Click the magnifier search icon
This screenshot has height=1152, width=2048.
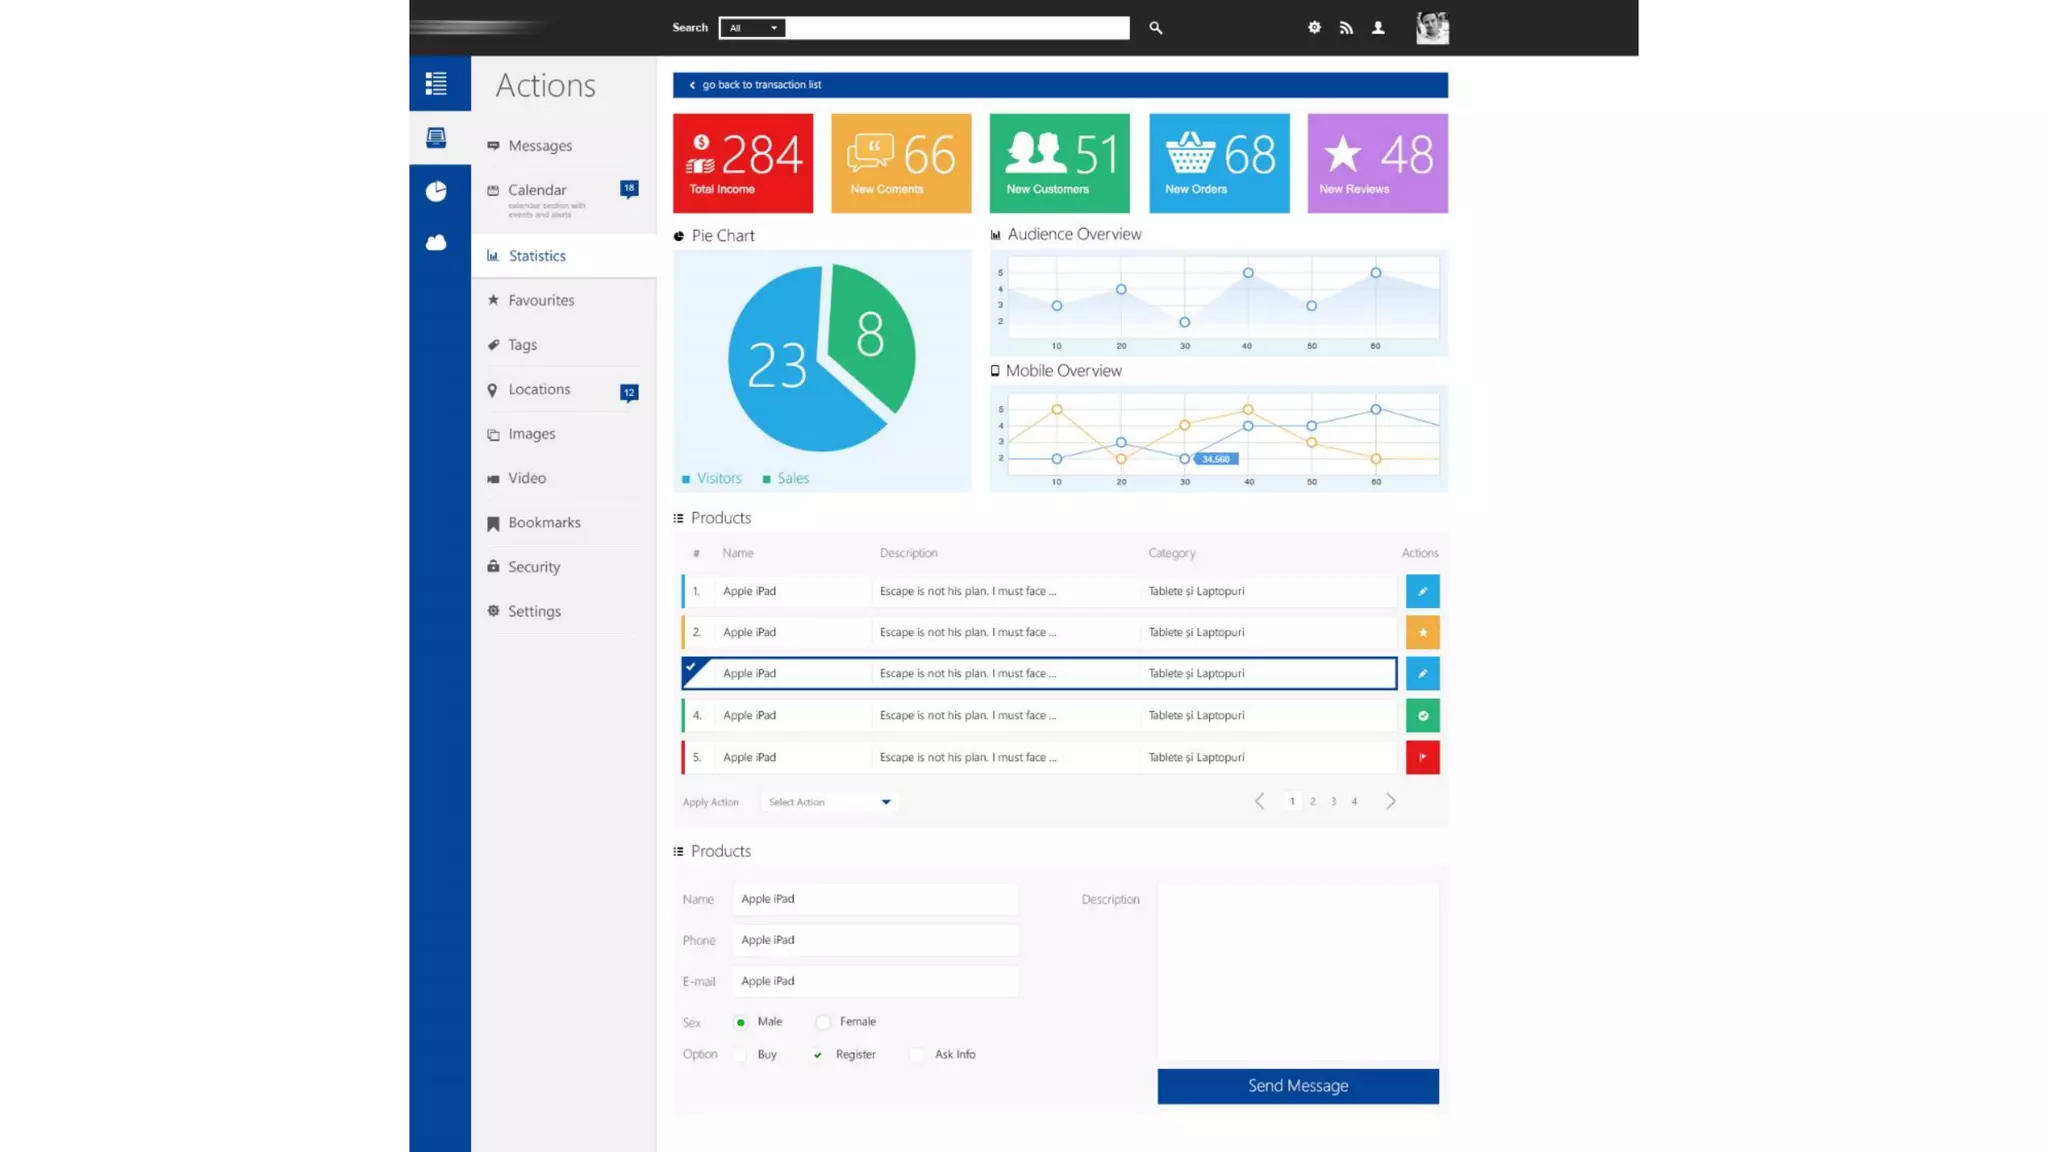click(x=1155, y=28)
